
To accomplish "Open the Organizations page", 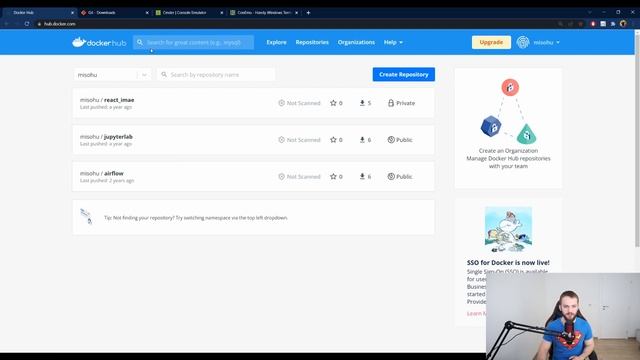I will coord(356,42).
